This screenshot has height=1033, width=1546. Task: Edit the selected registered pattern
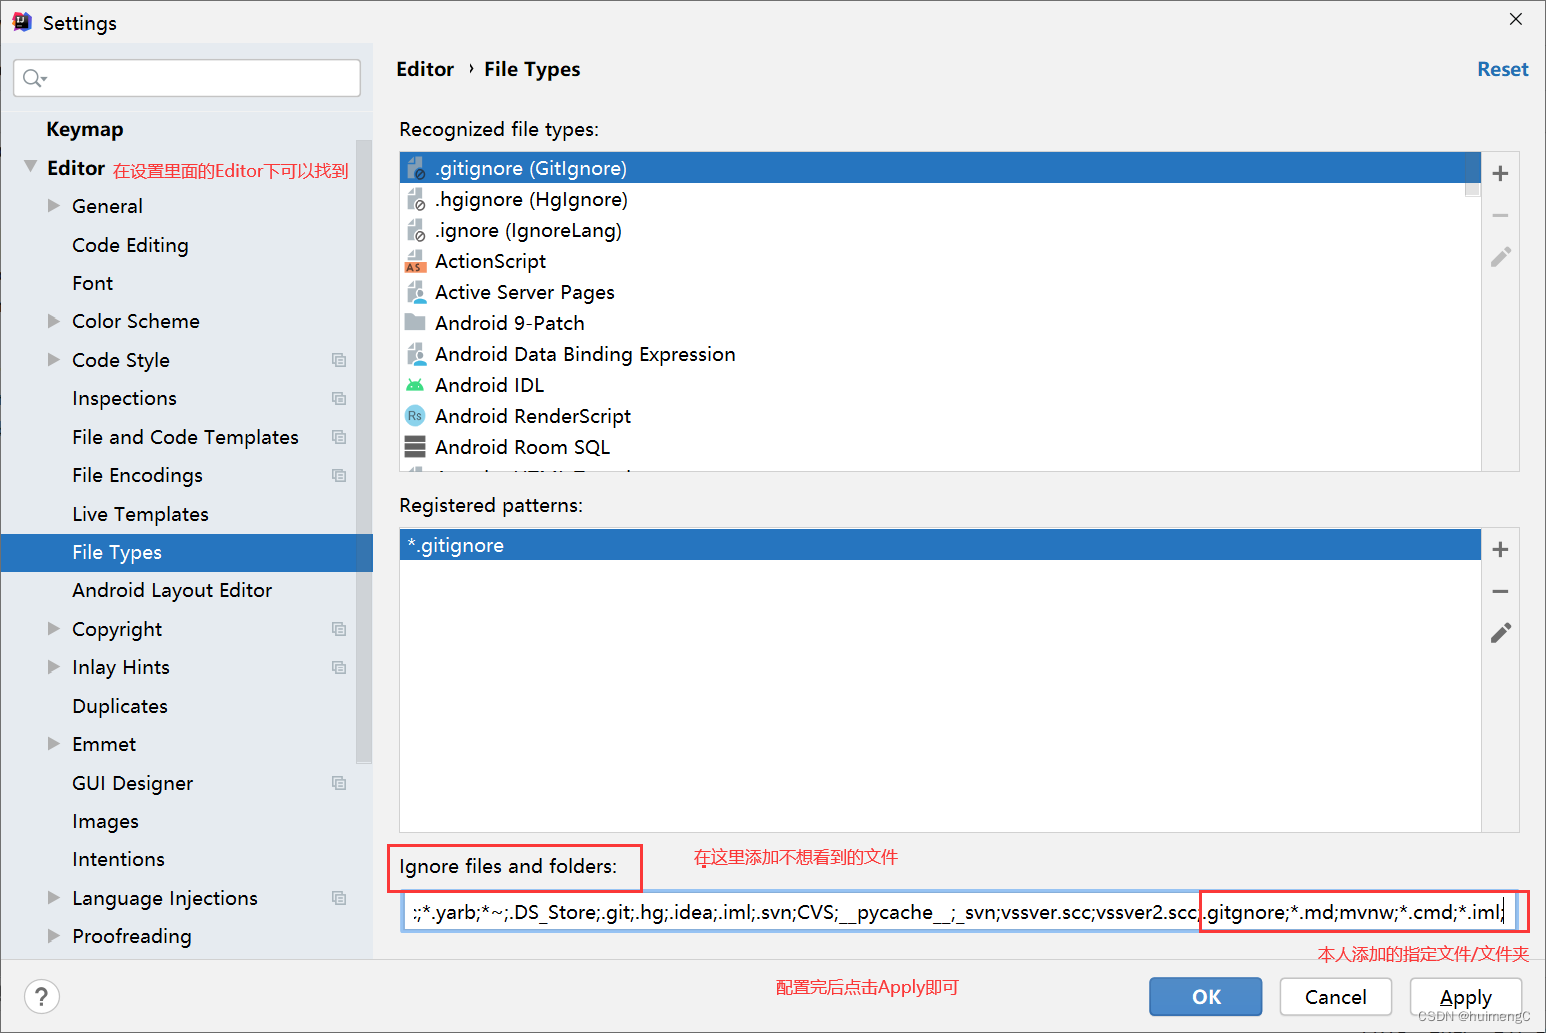coord(1500,633)
